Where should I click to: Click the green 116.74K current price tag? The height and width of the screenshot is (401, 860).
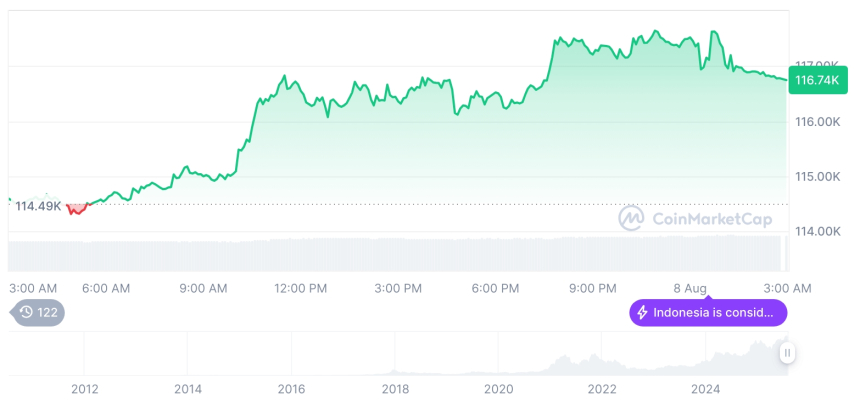click(x=816, y=80)
